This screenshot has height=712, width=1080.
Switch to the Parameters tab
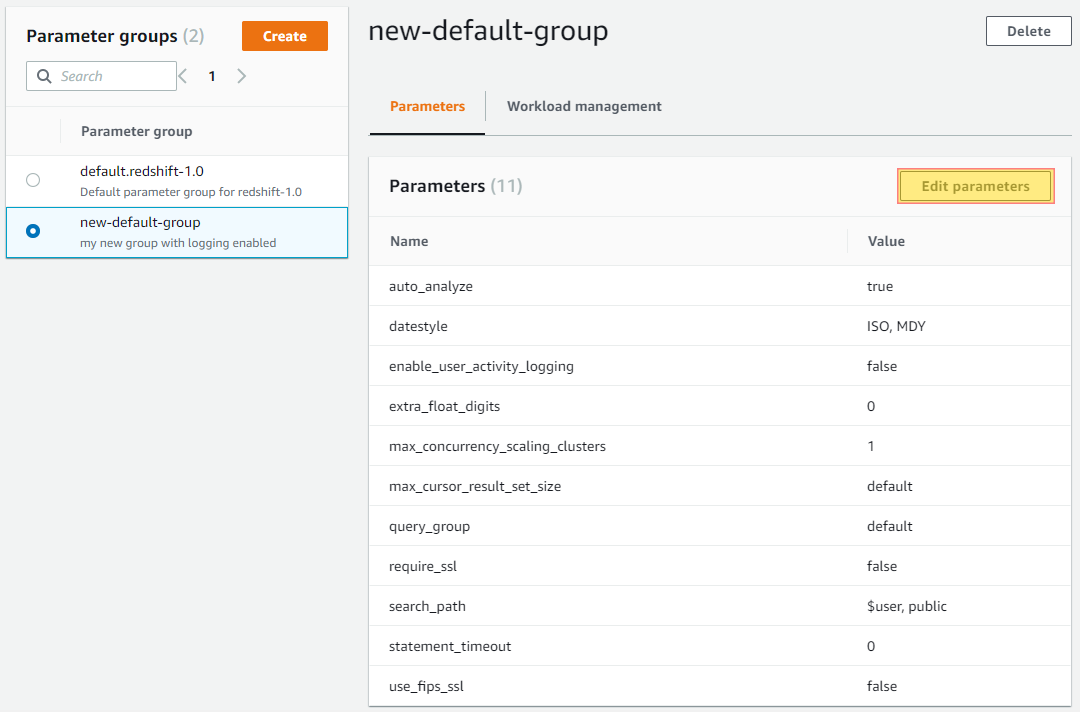click(427, 106)
